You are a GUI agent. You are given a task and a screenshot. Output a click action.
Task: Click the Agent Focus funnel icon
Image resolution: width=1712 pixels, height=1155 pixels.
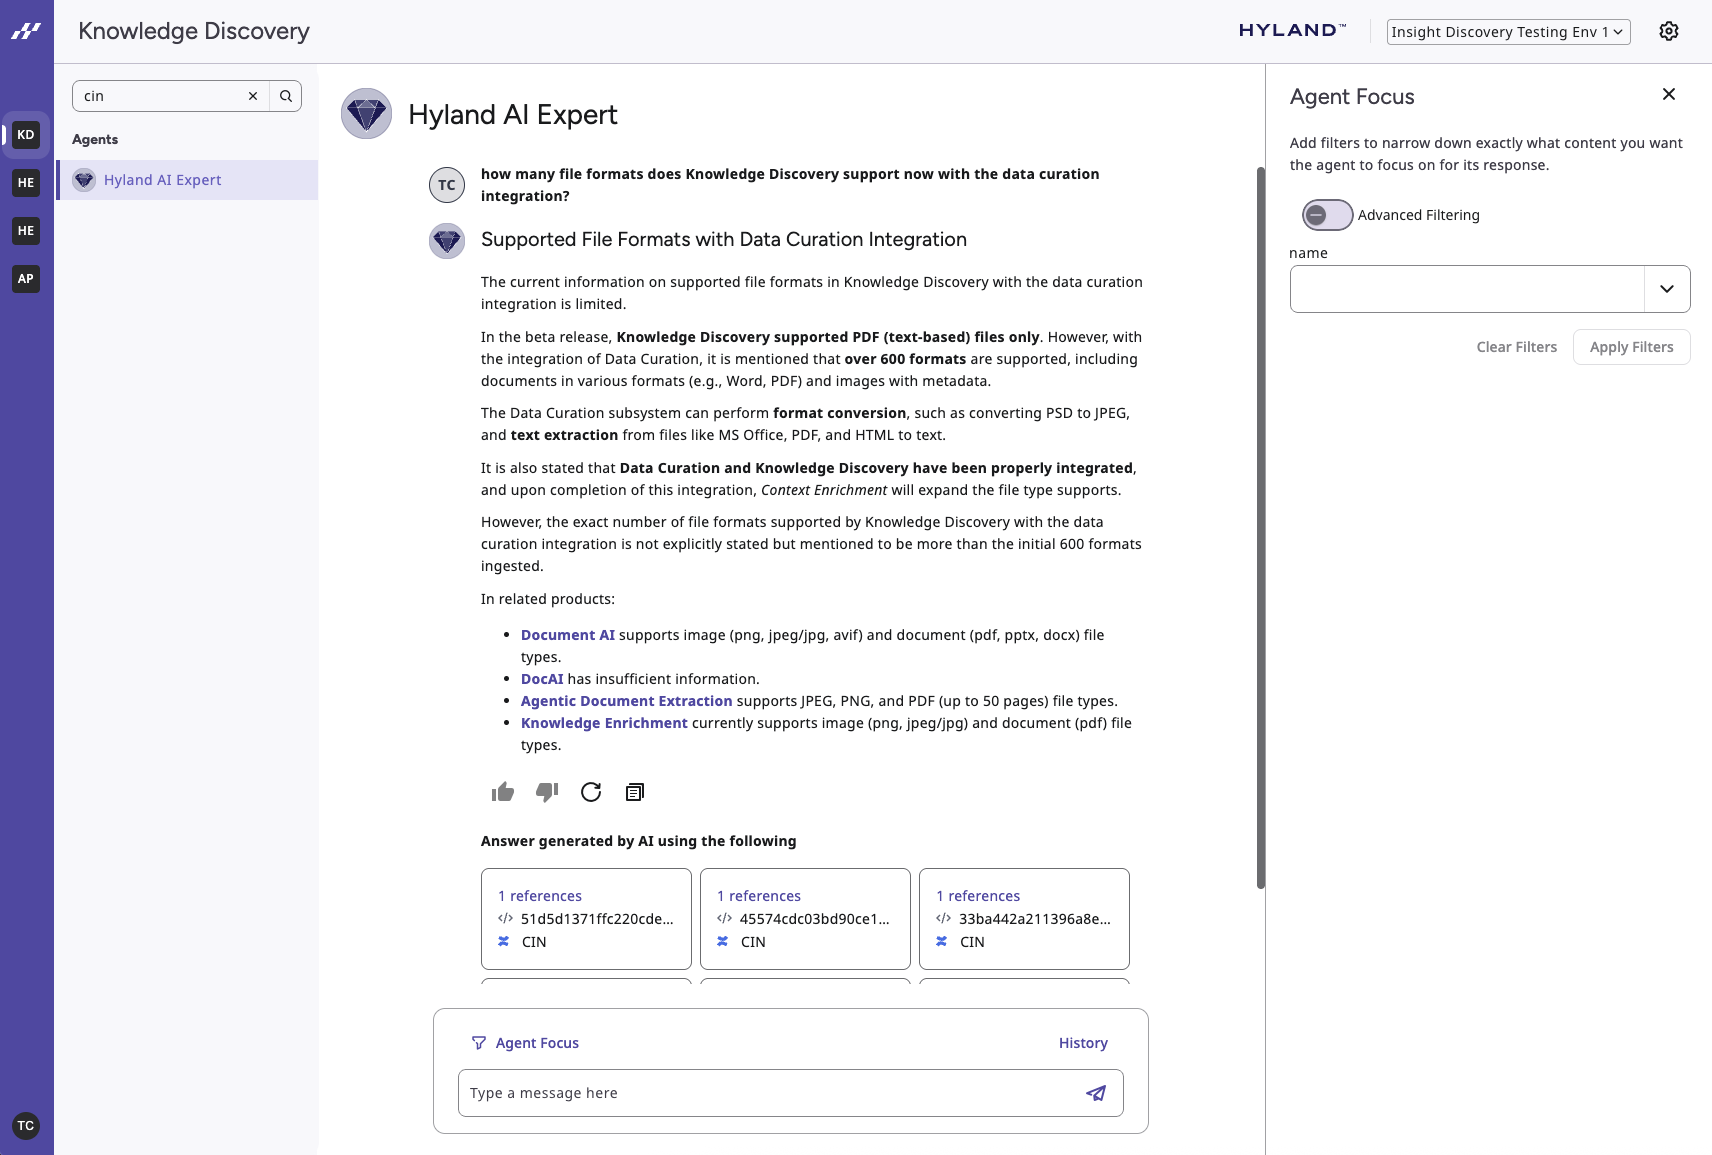click(x=479, y=1043)
